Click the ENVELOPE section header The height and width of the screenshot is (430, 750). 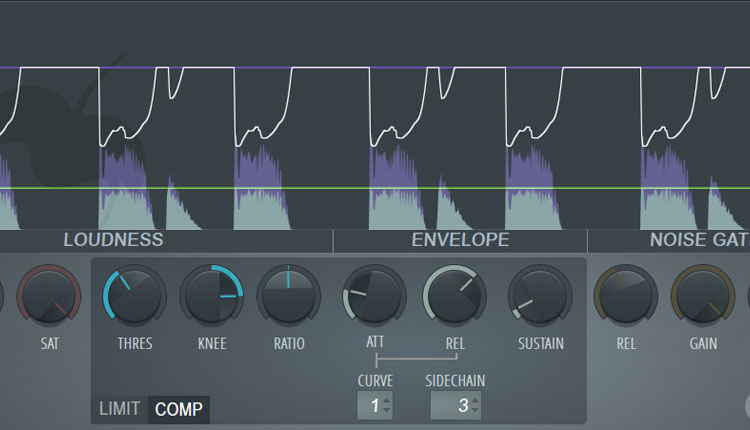(x=460, y=240)
